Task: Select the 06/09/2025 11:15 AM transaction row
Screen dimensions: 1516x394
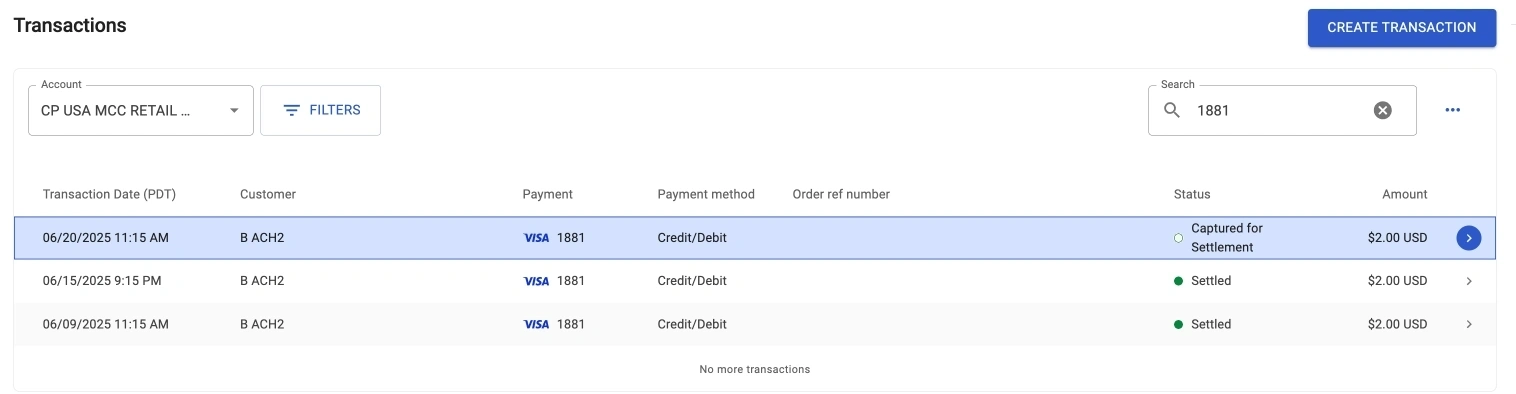Action: (x=755, y=324)
